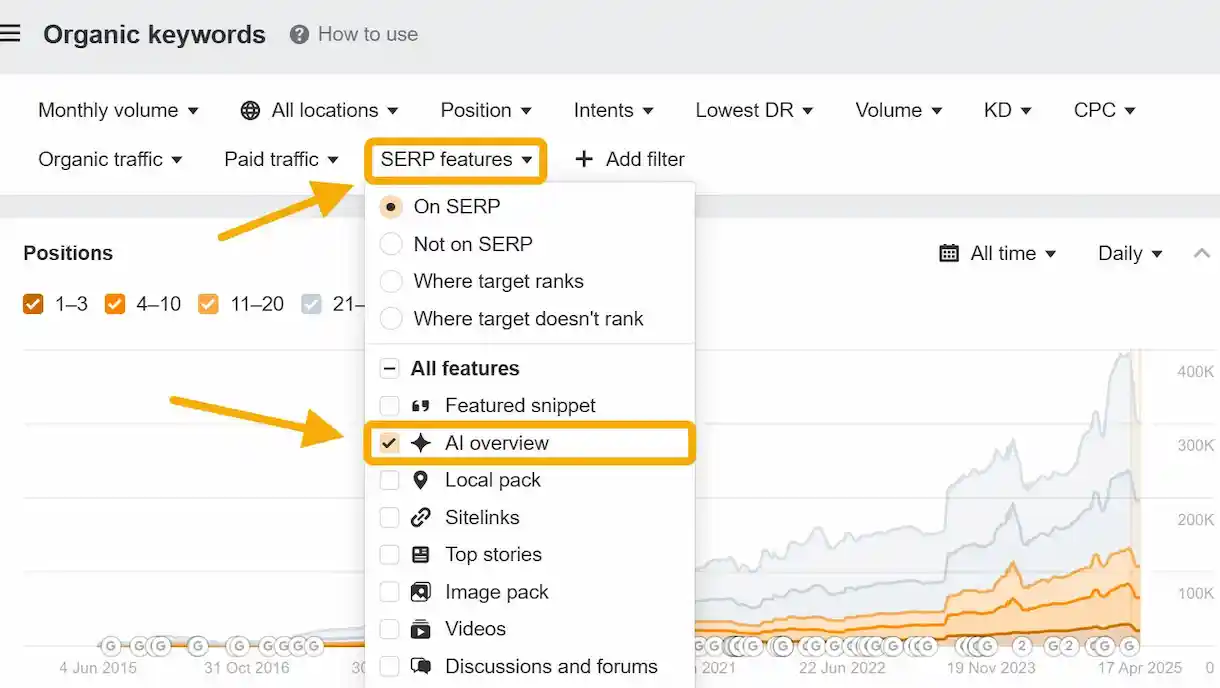Open the Daily interval dropdown
The height and width of the screenshot is (688, 1220).
click(x=1130, y=253)
